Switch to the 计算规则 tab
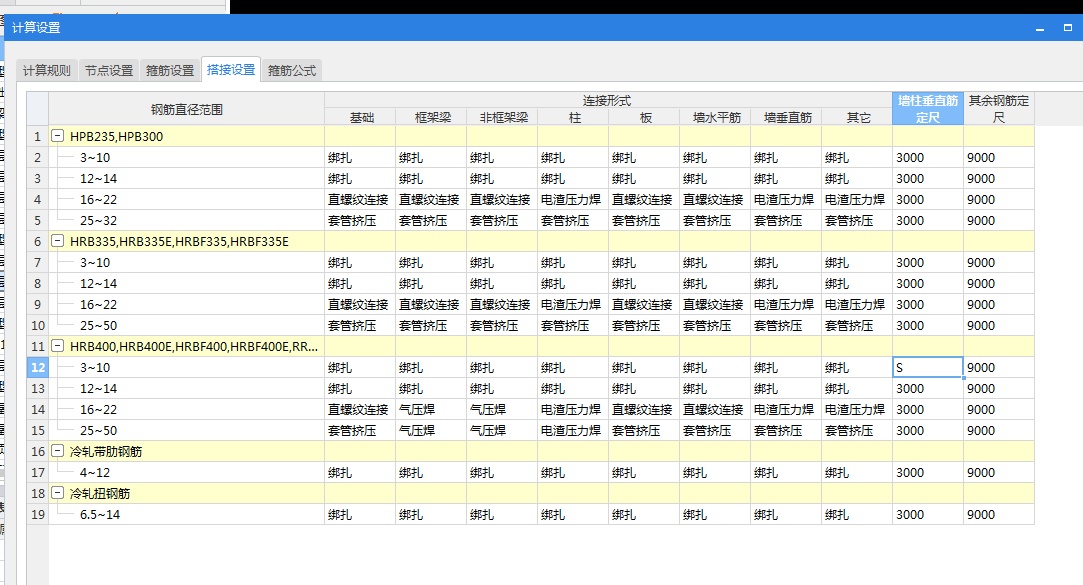1083x585 pixels. (47, 70)
